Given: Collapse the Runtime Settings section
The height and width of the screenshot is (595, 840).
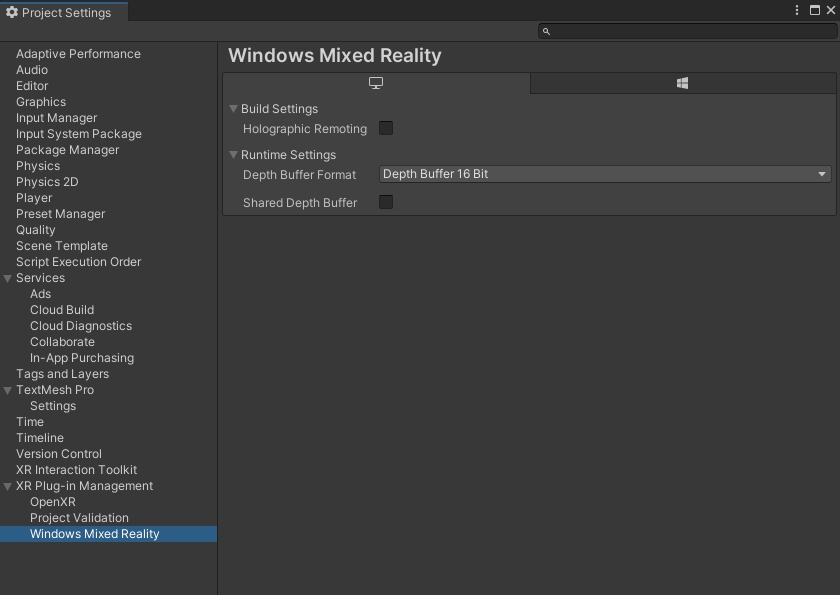Looking at the screenshot, I should (233, 155).
